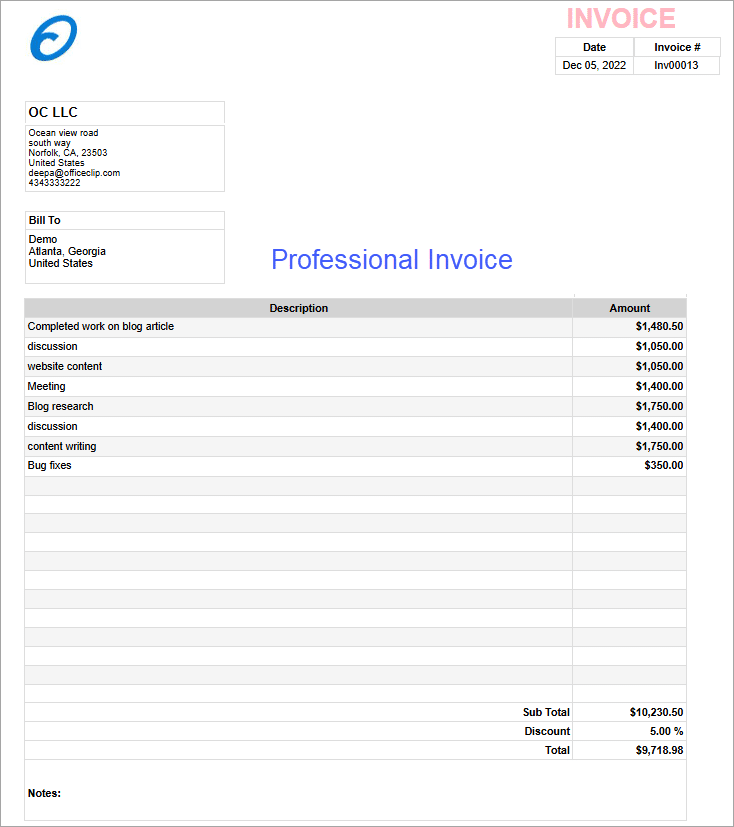Select the Date header cell
Screen dimensions: 734x827
(x=594, y=47)
